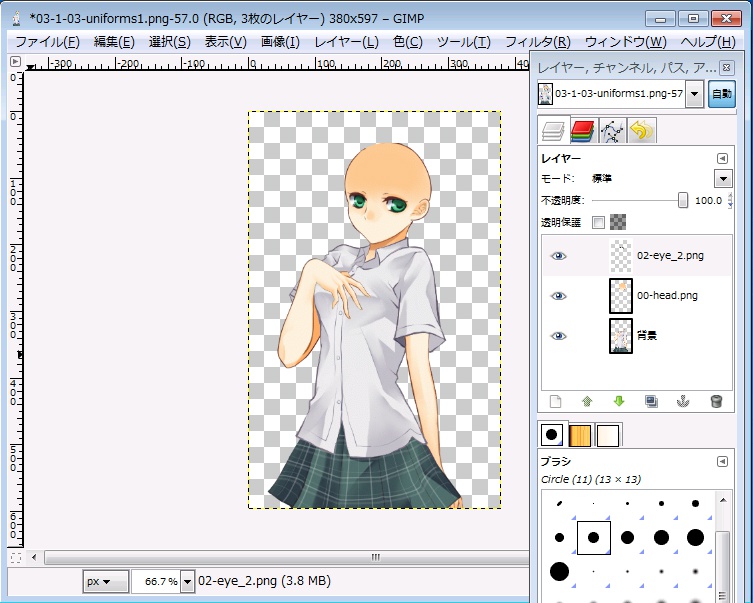Open the image selector dropdown arrow

tap(694, 94)
